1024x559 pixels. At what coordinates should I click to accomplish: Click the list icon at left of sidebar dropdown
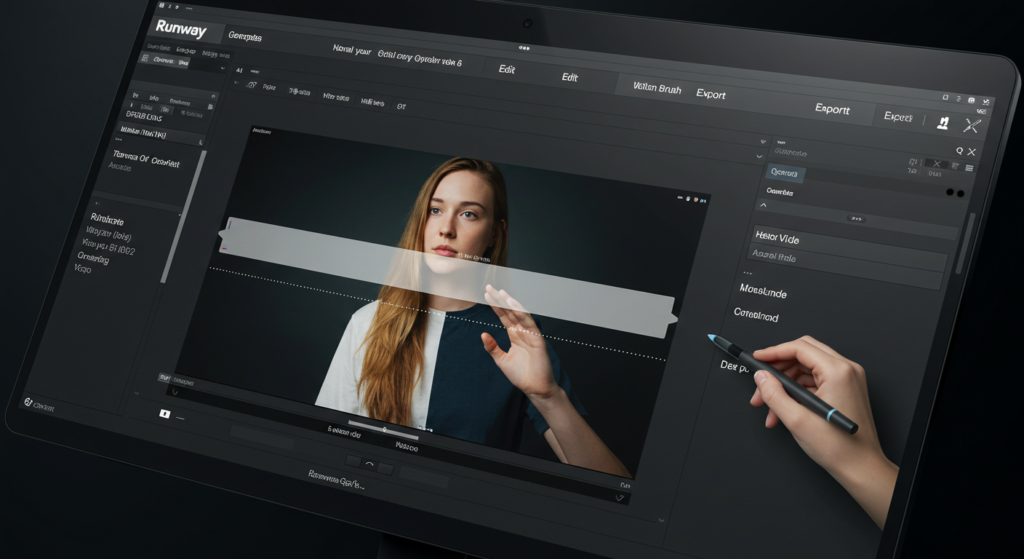(x=145, y=59)
